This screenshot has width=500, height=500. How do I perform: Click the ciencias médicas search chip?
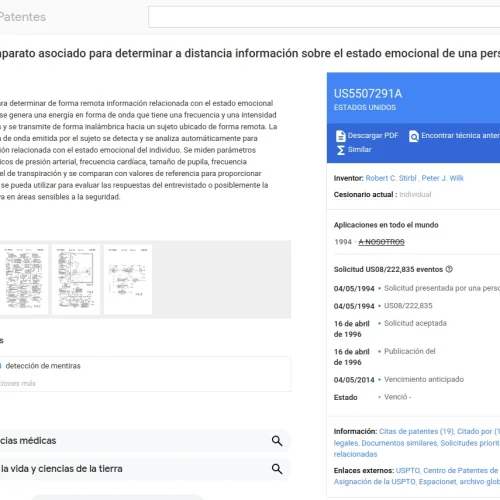pyautogui.click(x=145, y=441)
